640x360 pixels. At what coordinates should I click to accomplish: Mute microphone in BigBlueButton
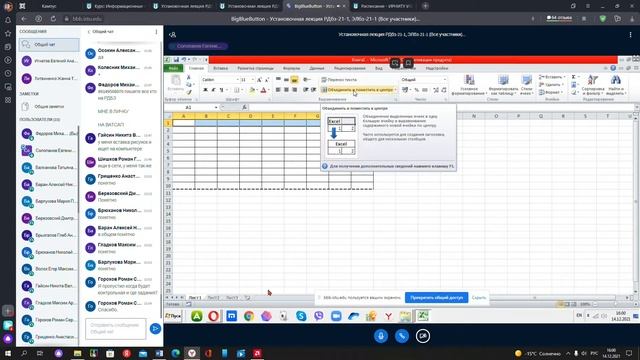381,336
